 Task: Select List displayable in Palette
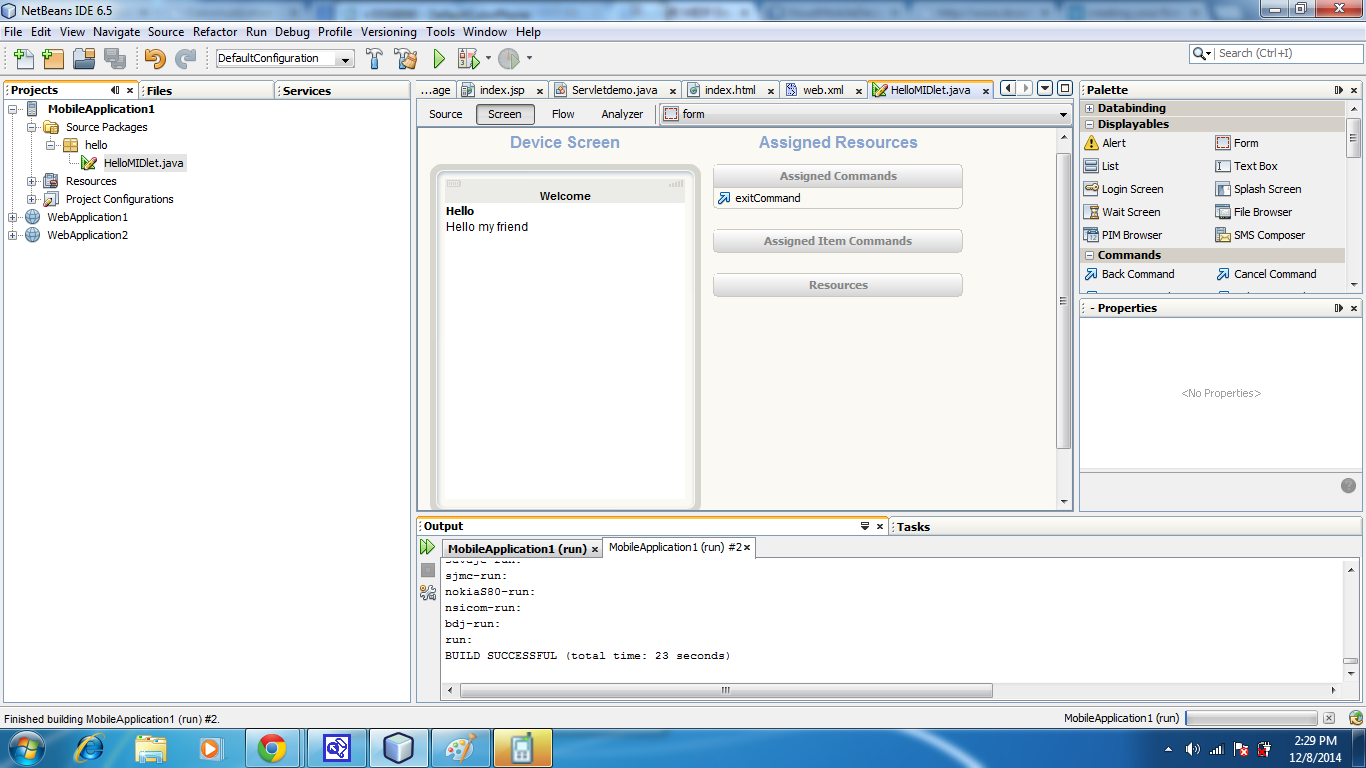1102,166
